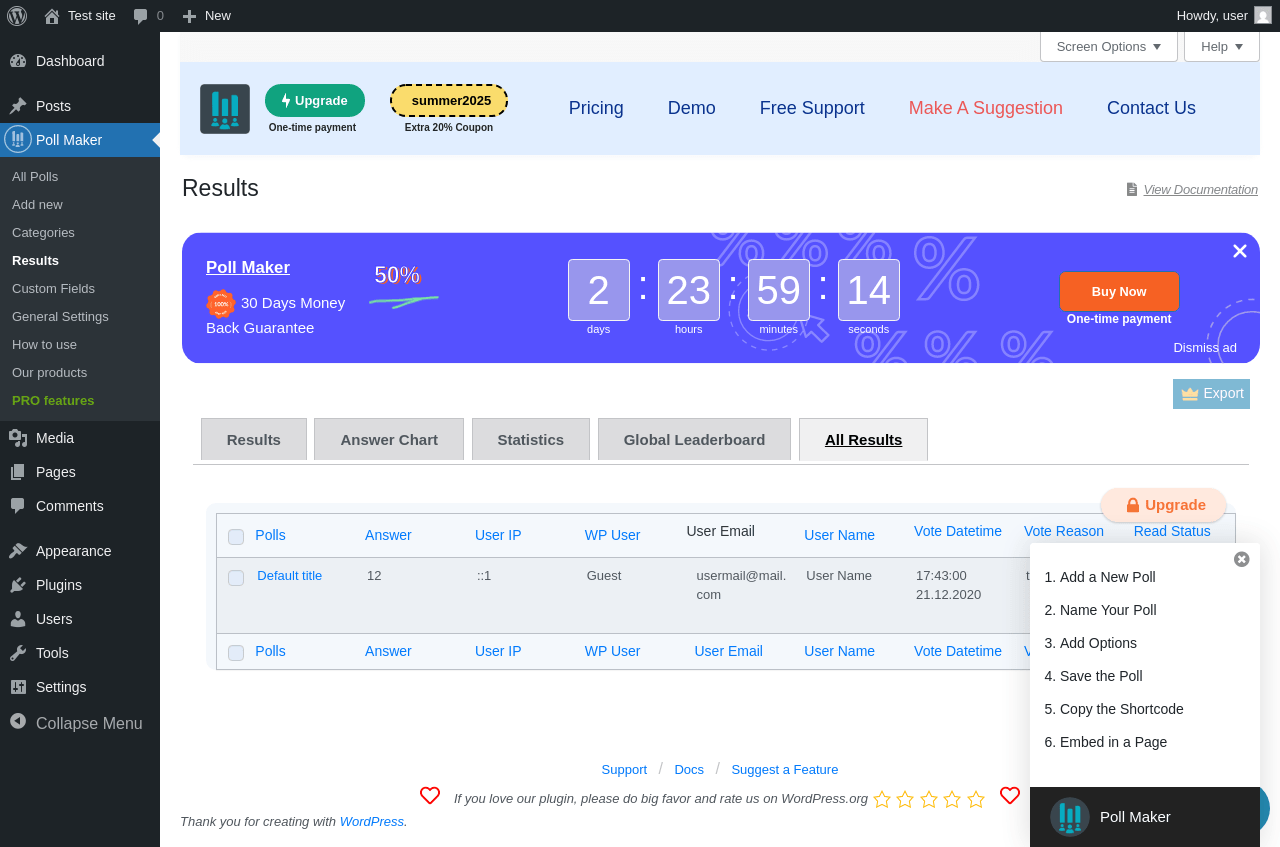Click Dismiss ad in the promo banner
Viewport: 1280px width, 847px height.
tap(1205, 348)
